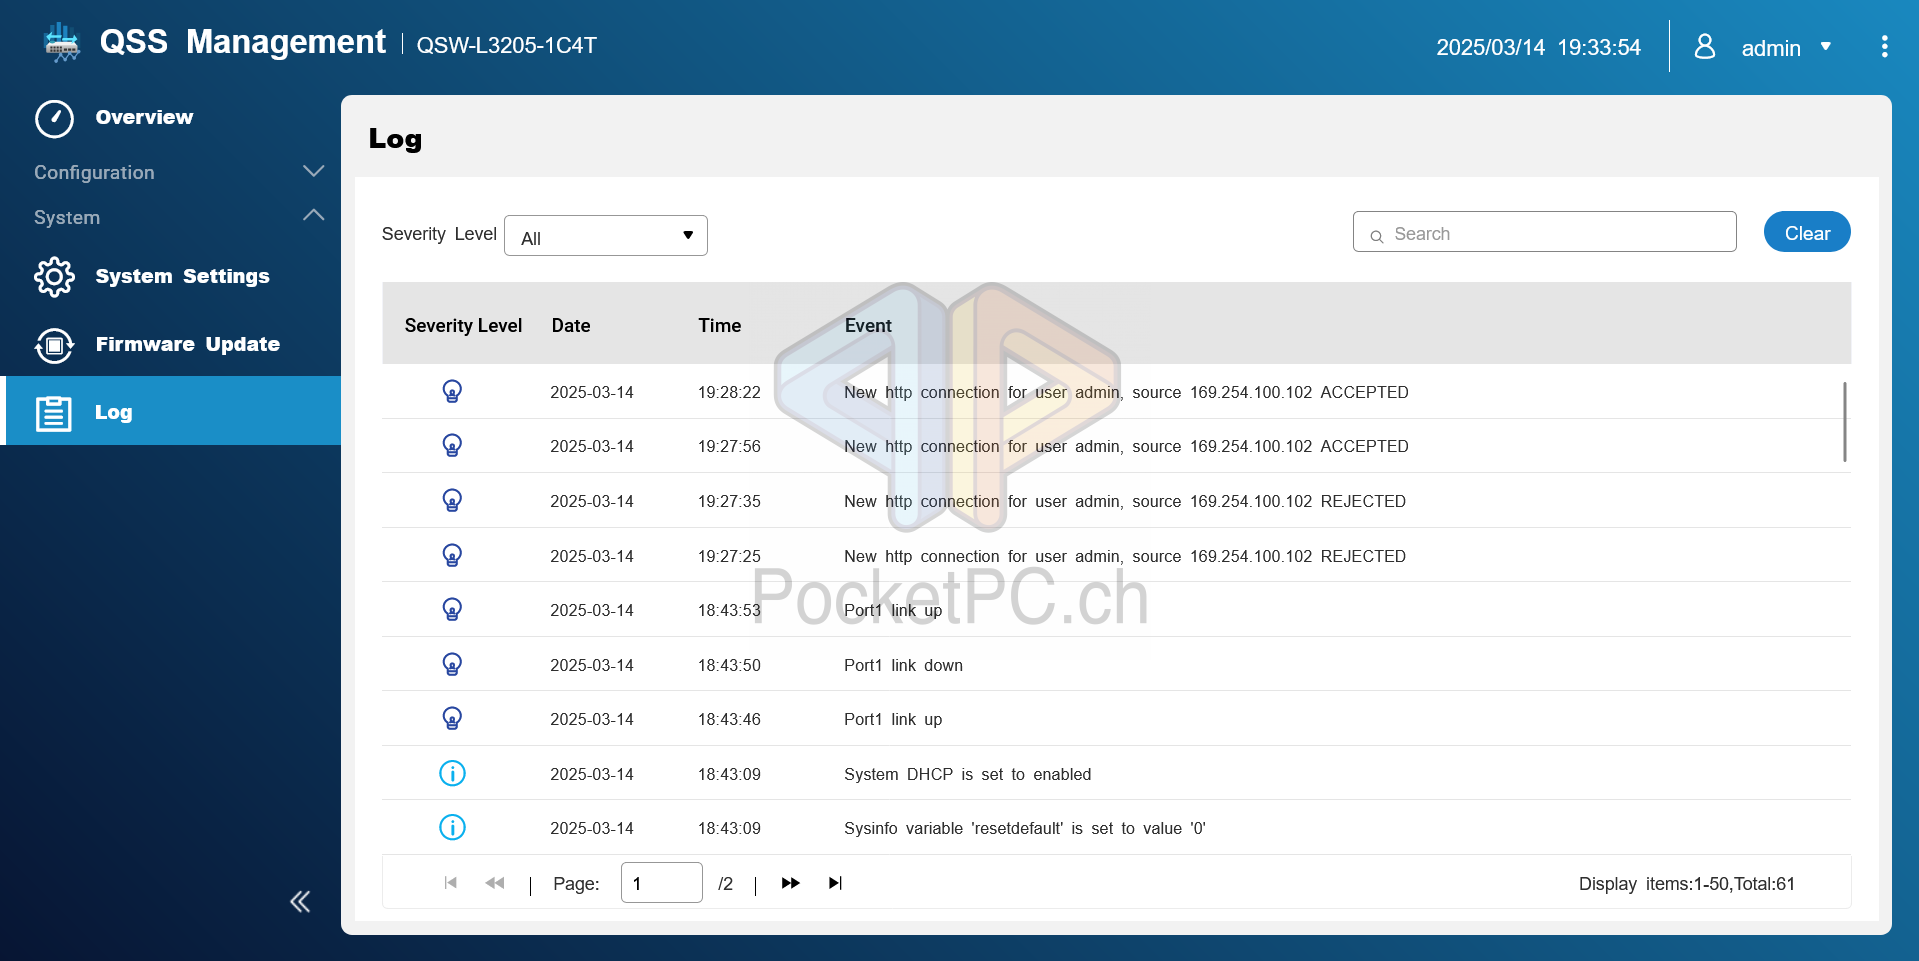1919x961 pixels.
Task: Click the admin user profile icon
Action: [1705, 47]
